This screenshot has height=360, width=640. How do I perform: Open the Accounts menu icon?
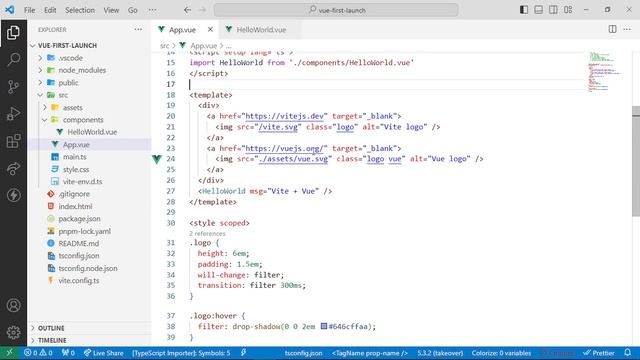click(x=13, y=305)
